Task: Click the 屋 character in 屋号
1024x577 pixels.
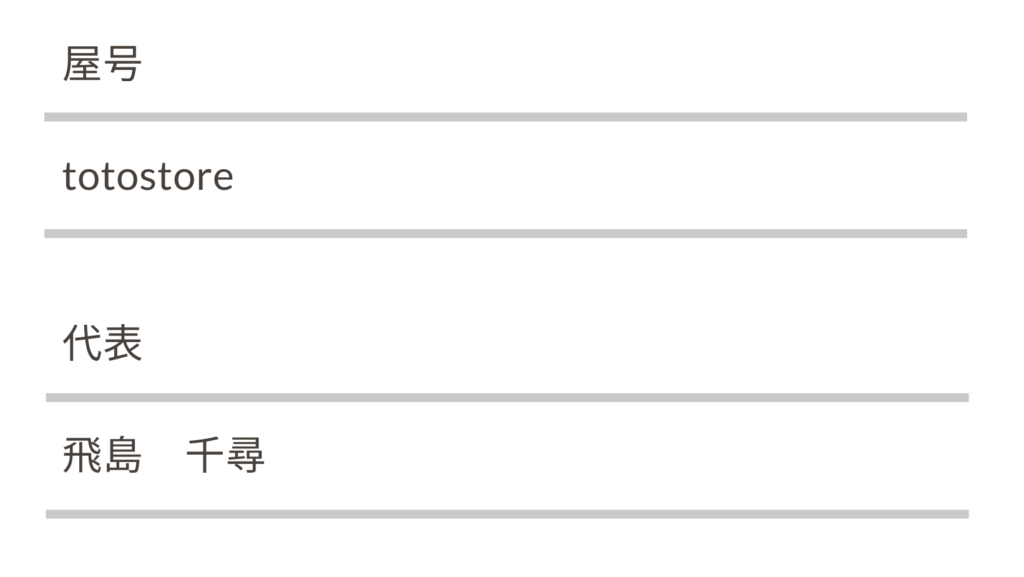Action: tap(82, 65)
